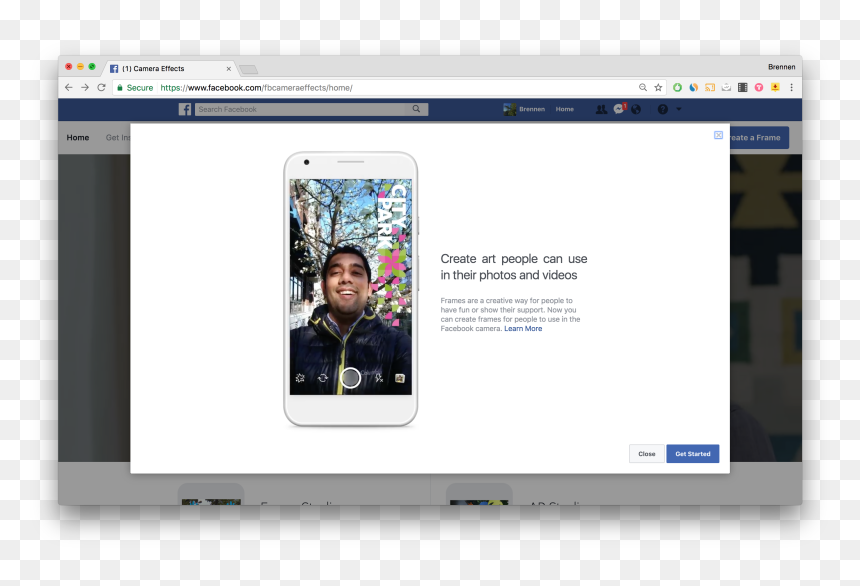Click the browser address bar URL

256,88
